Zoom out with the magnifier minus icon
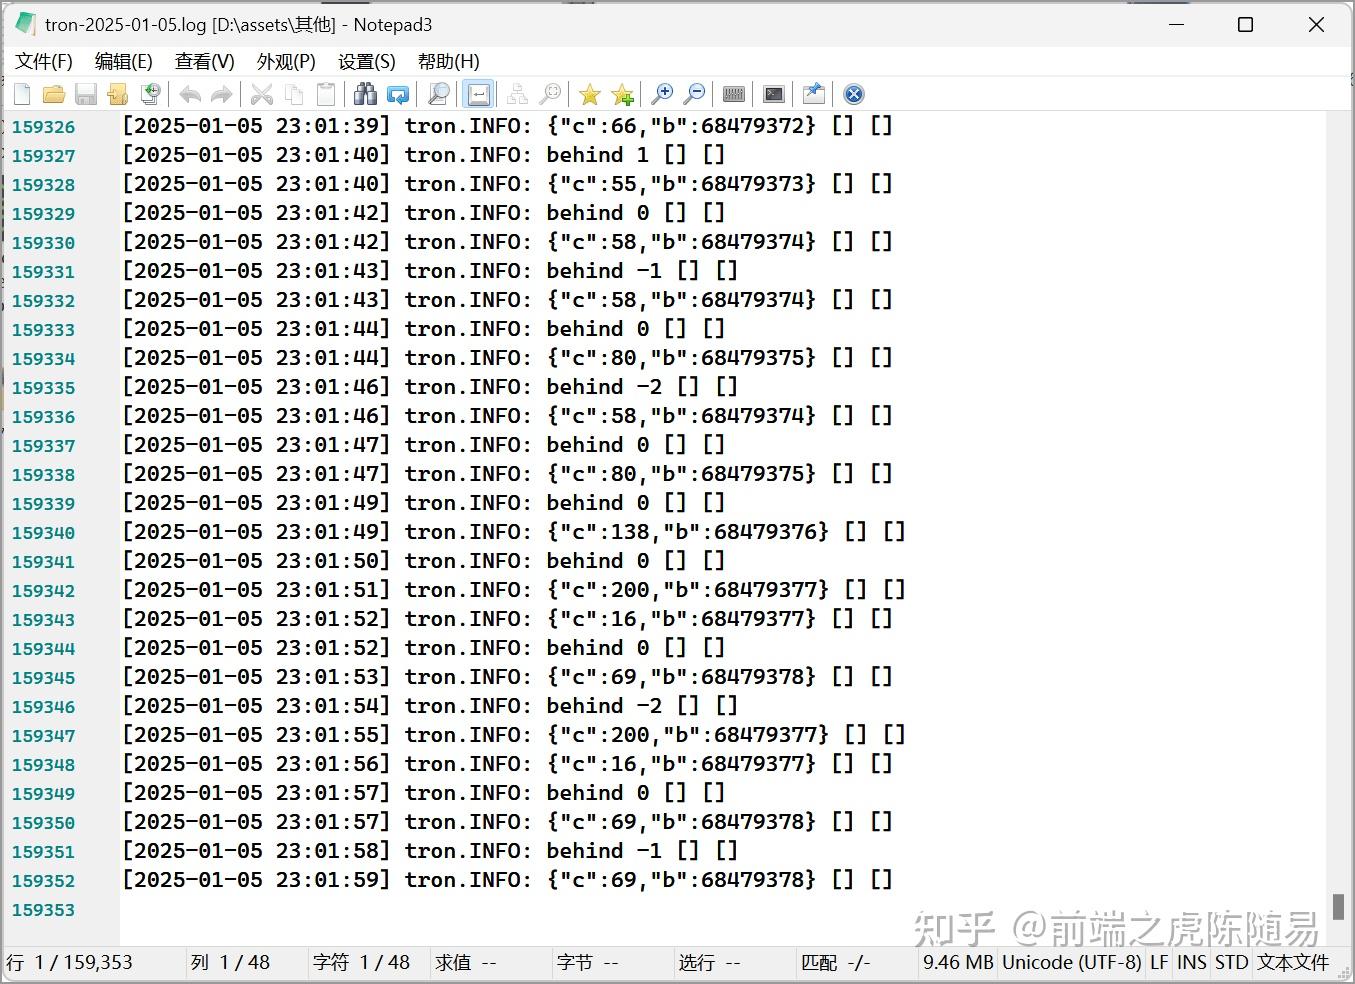The height and width of the screenshot is (984, 1355). point(695,94)
